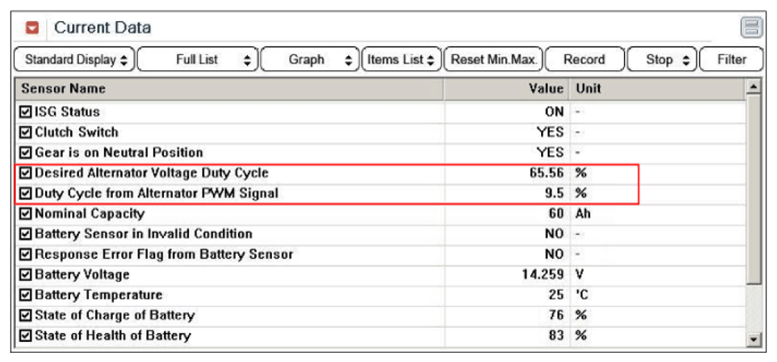Open the Standard Display dropdown

(x=74, y=60)
